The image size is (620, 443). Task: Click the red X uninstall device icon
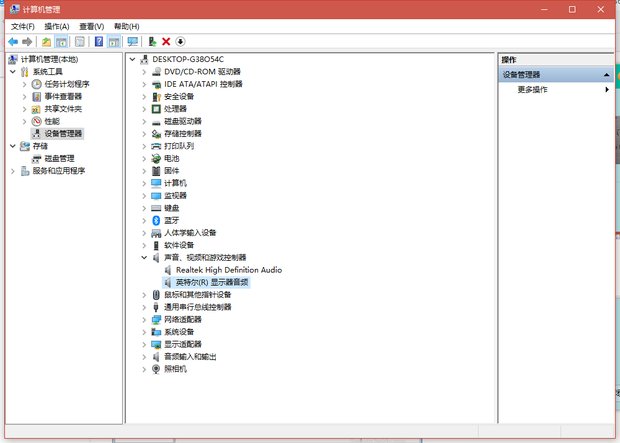165,42
